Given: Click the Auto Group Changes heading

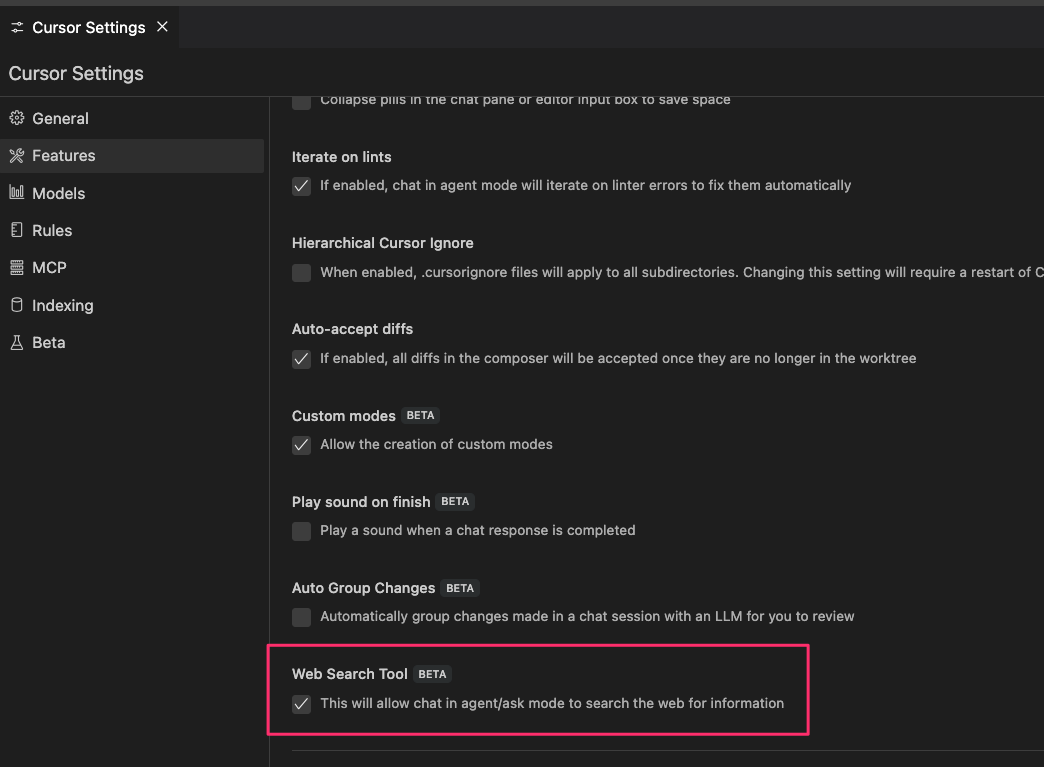Looking at the screenshot, I should click(364, 588).
